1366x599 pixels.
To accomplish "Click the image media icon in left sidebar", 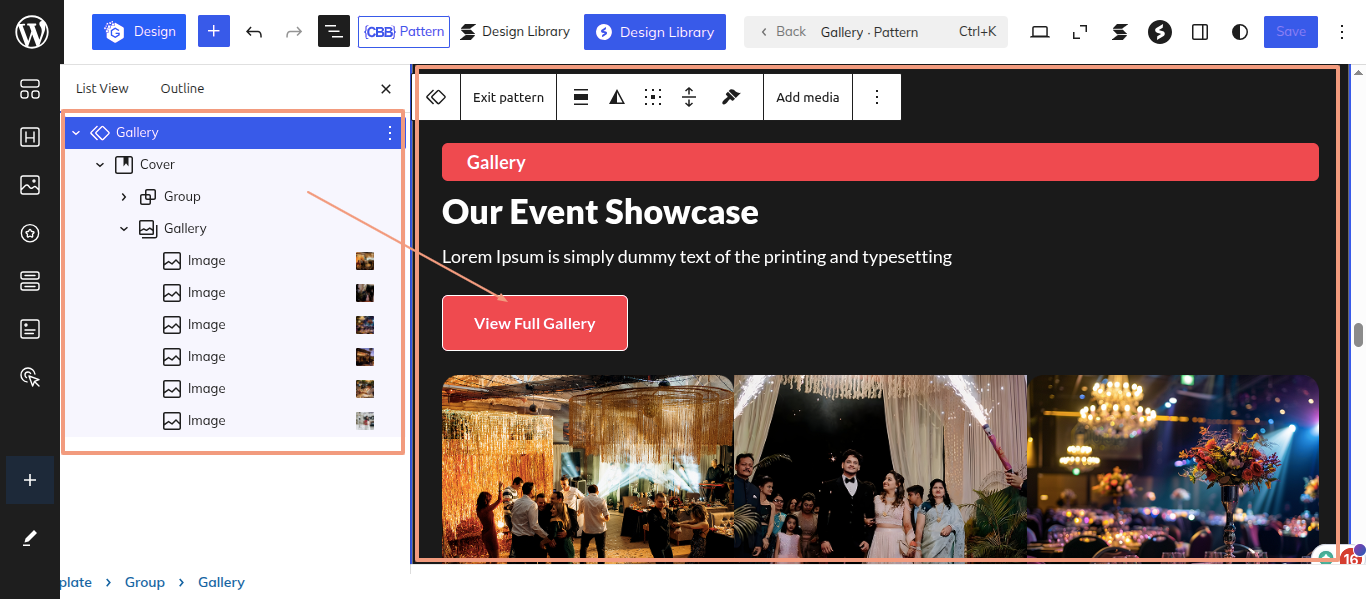I will pos(30,185).
